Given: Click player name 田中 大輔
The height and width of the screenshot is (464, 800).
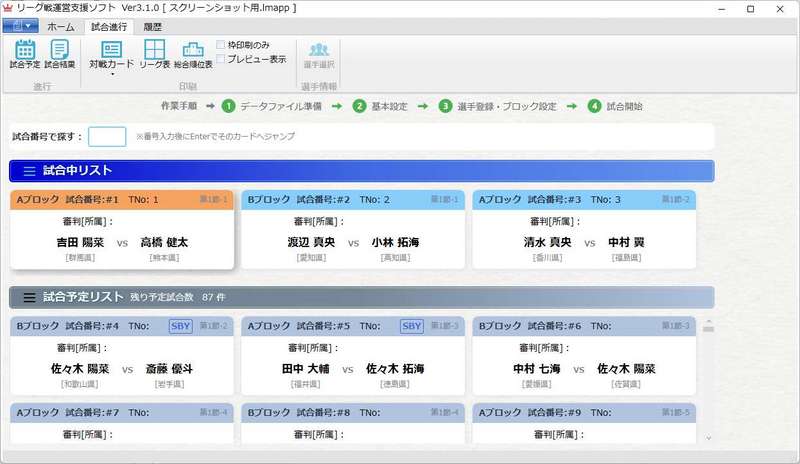Looking at the screenshot, I should pos(306,369).
